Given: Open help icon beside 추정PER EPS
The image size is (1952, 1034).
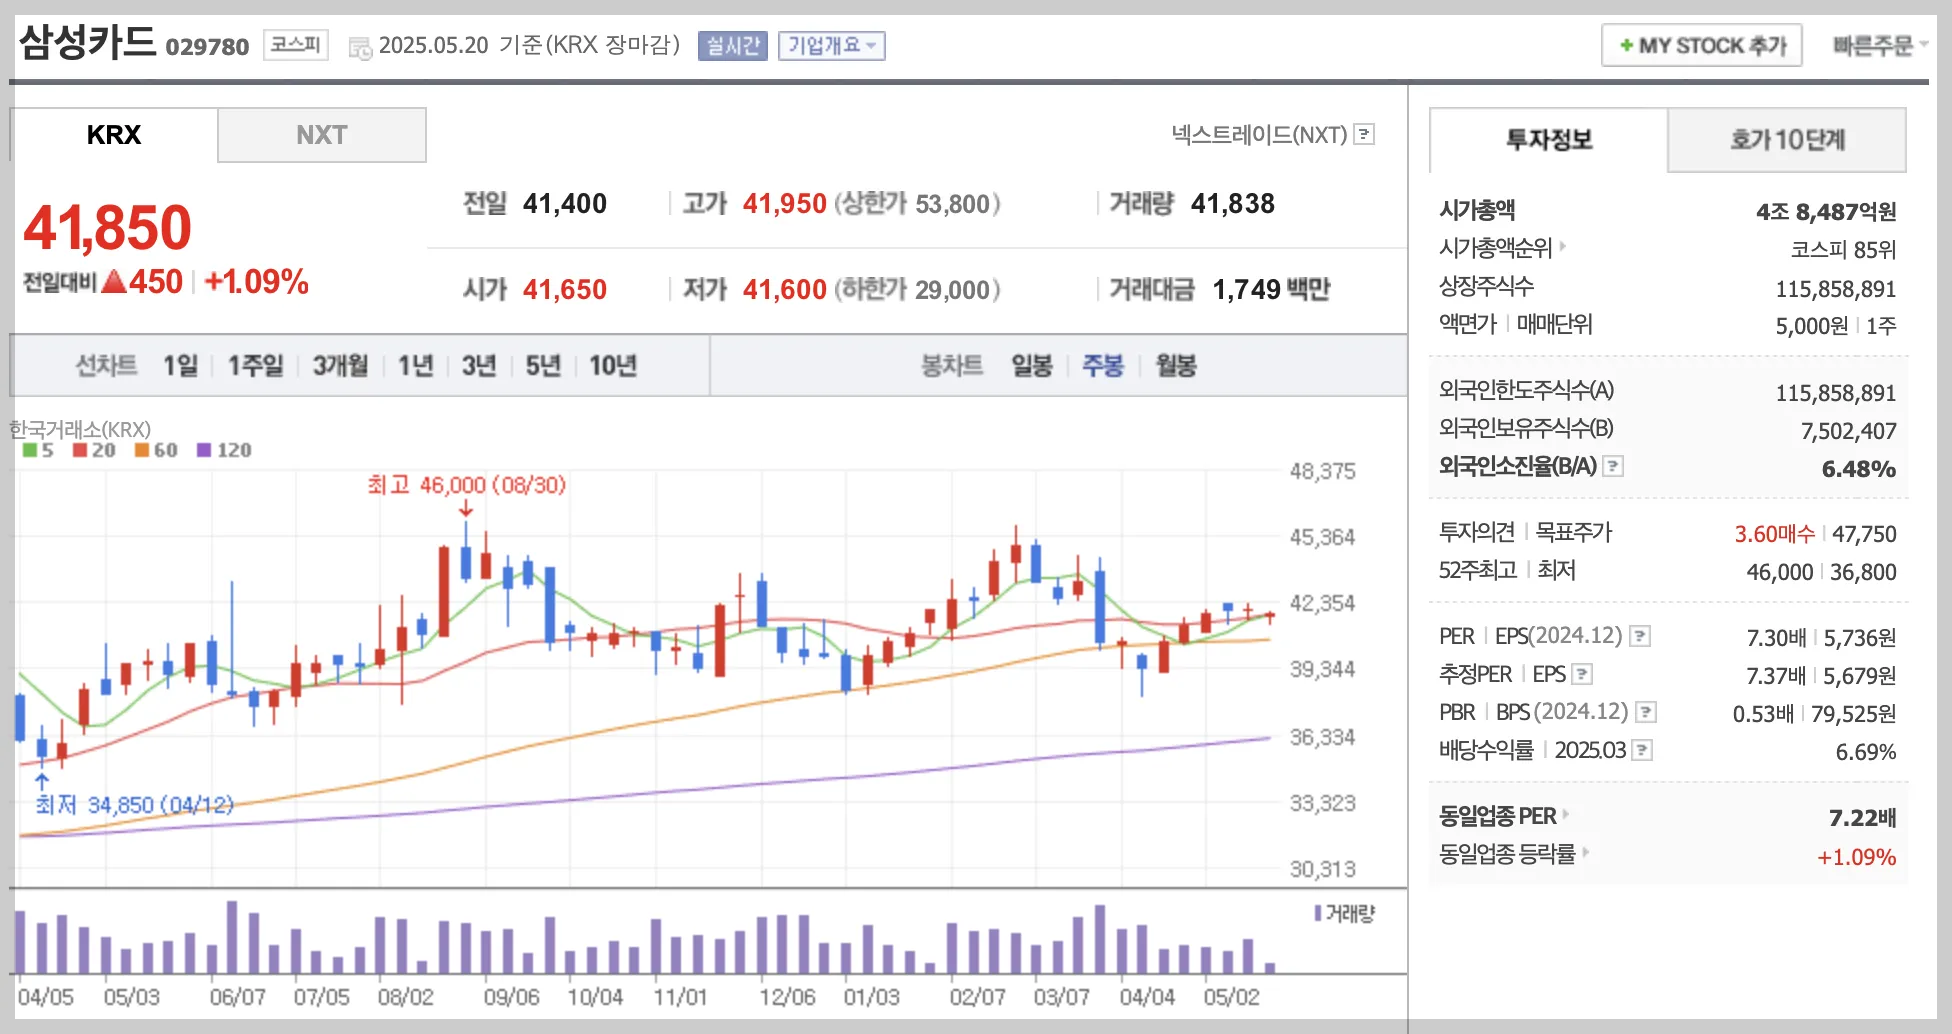Looking at the screenshot, I should click(x=1582, y=674).
